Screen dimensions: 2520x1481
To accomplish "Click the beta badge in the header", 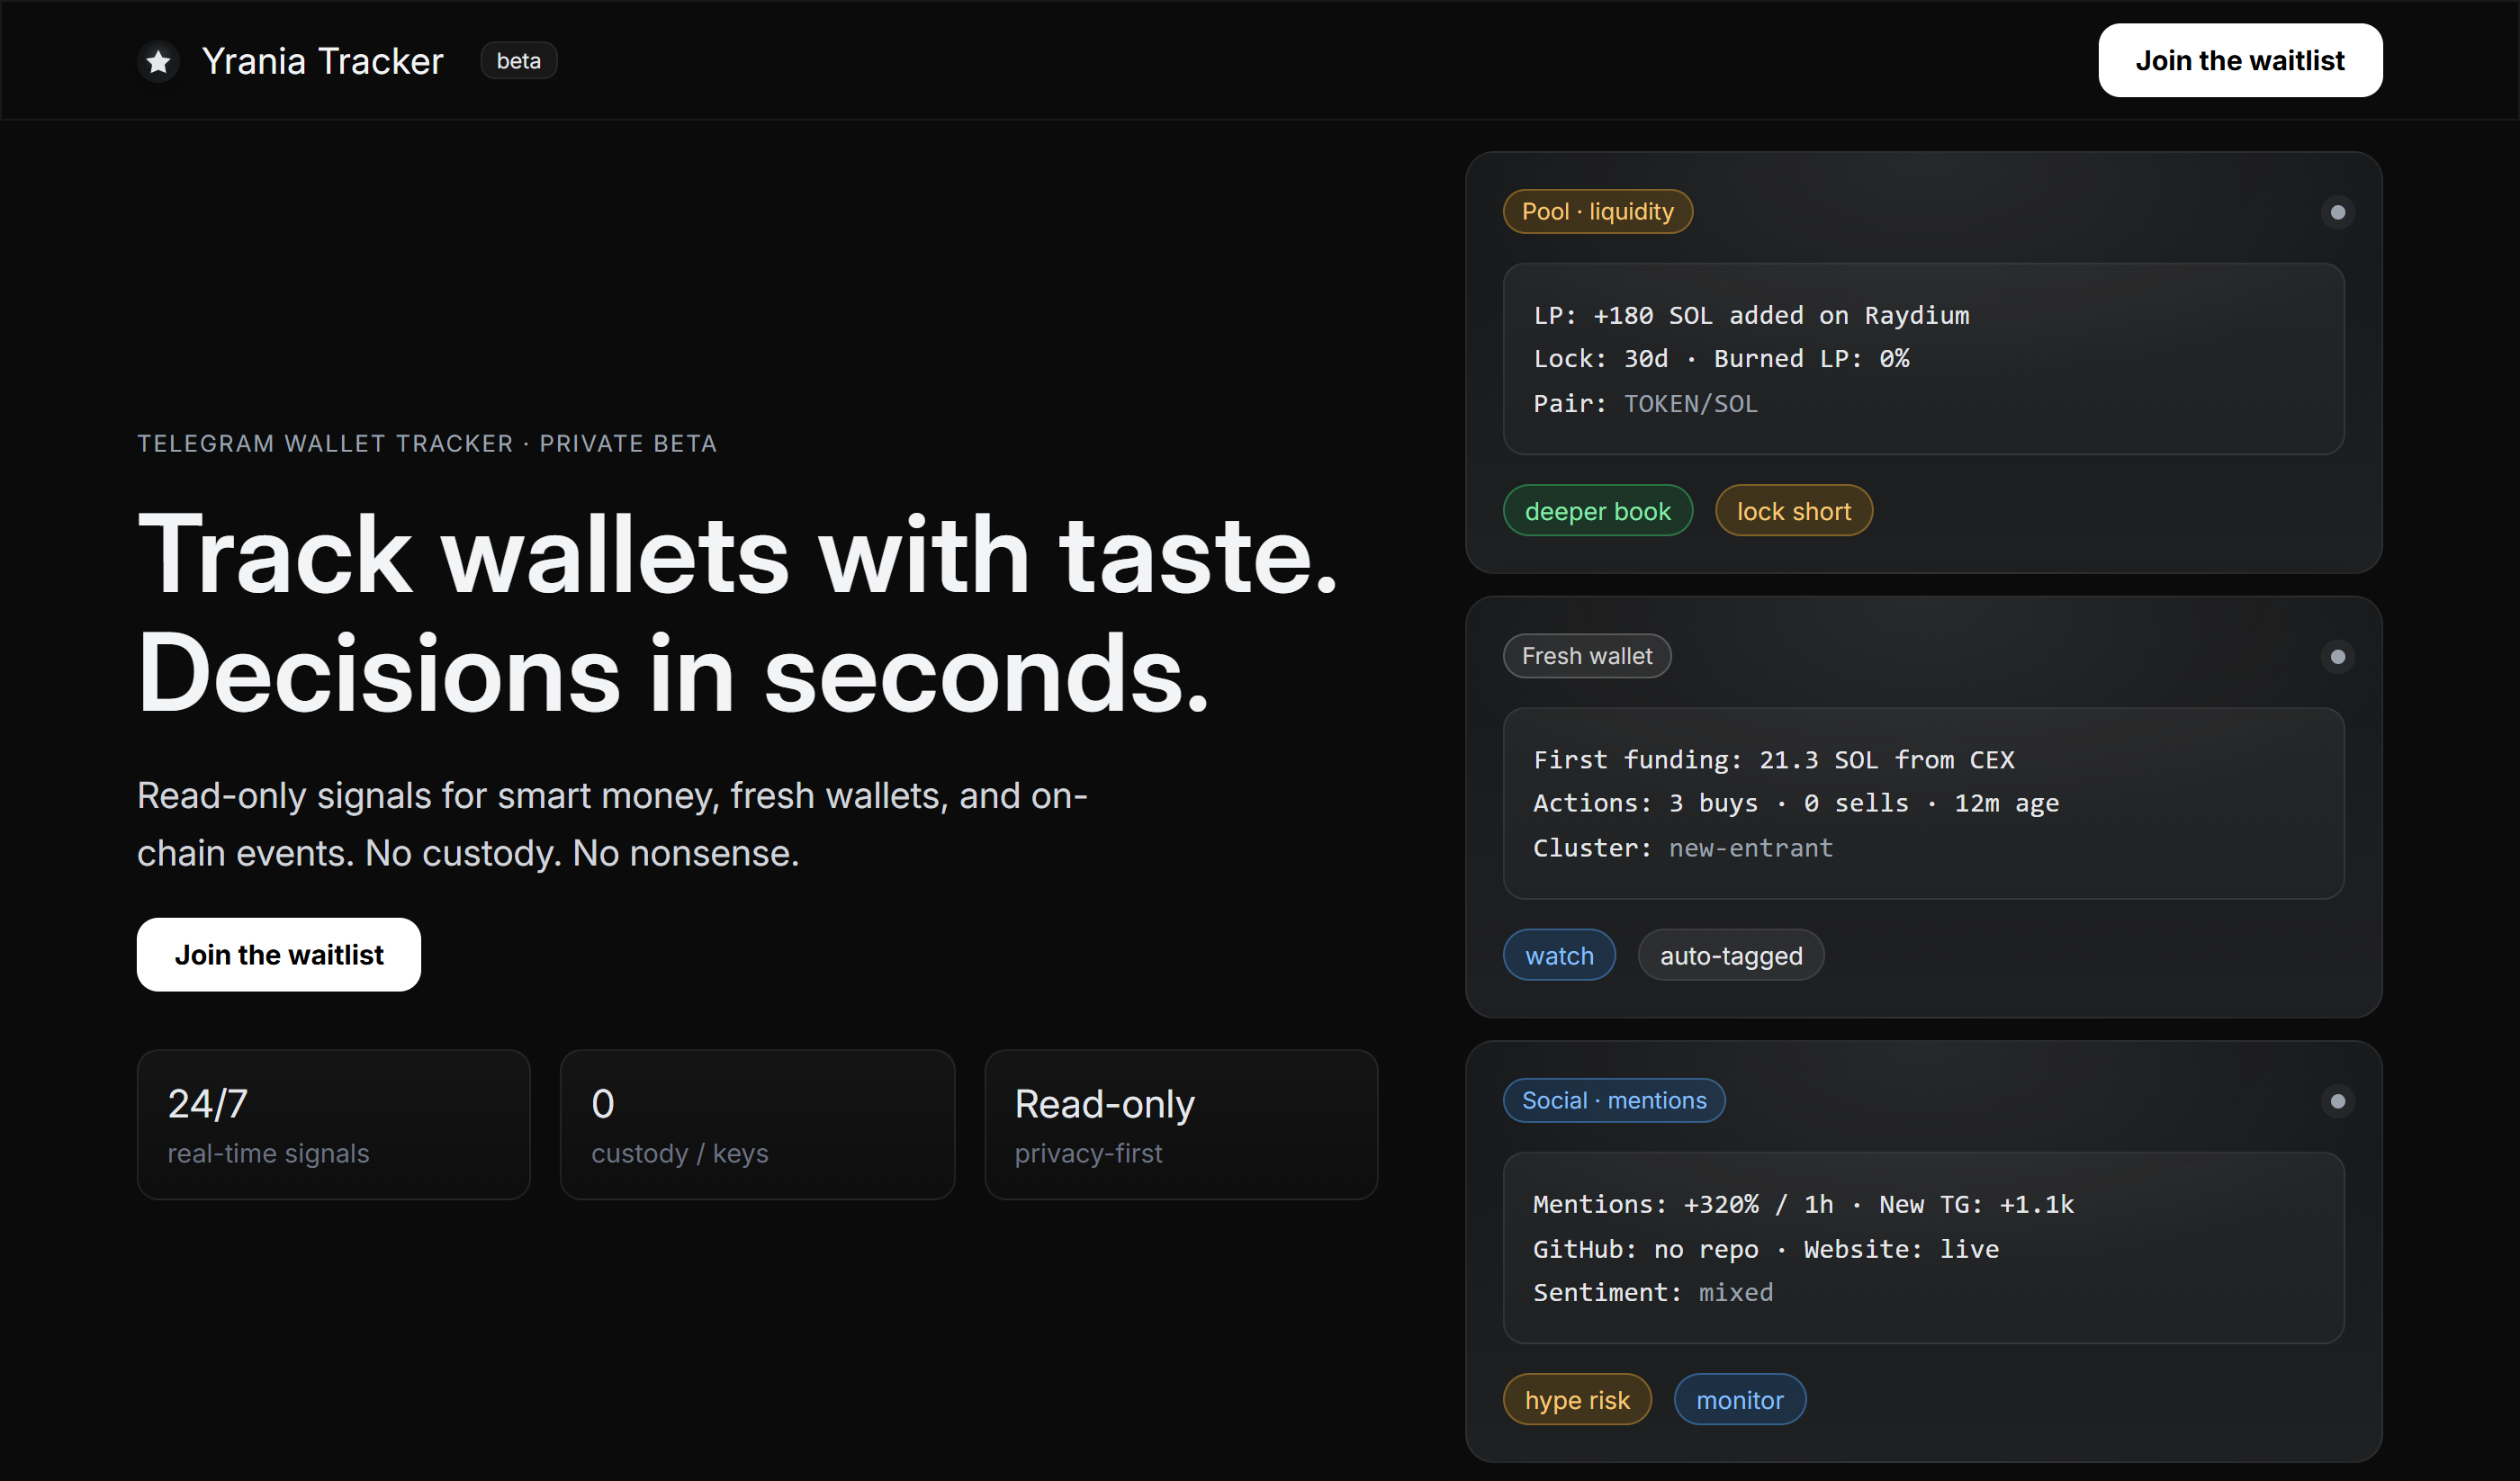I will click(x=518, y=61).
